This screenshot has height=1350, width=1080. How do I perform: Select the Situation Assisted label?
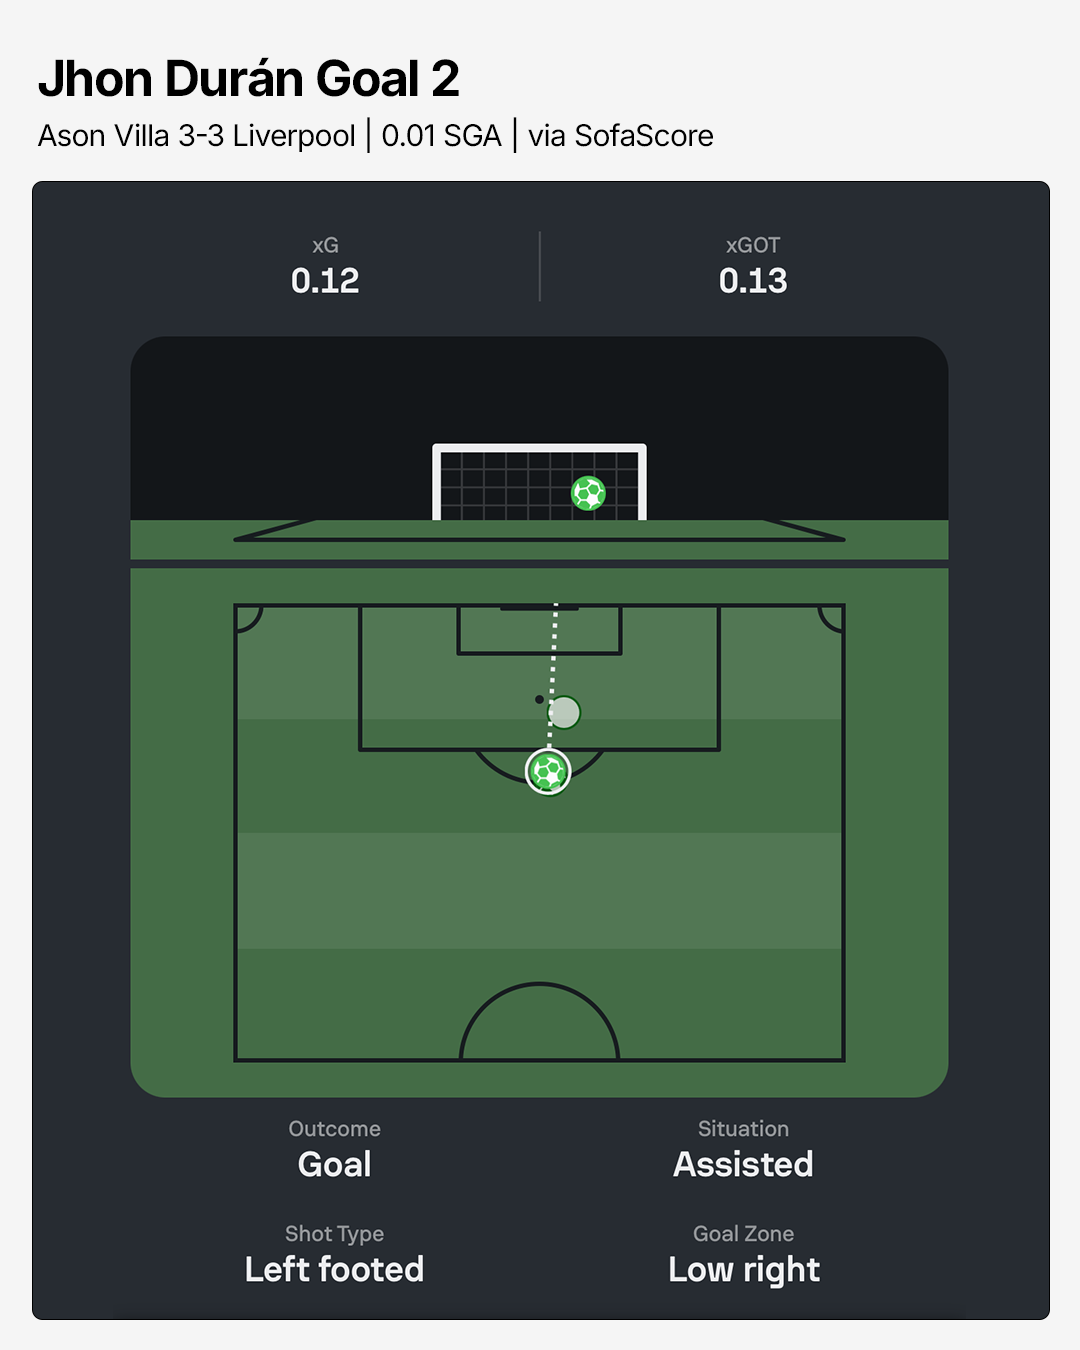click(x=743, y=1164)
